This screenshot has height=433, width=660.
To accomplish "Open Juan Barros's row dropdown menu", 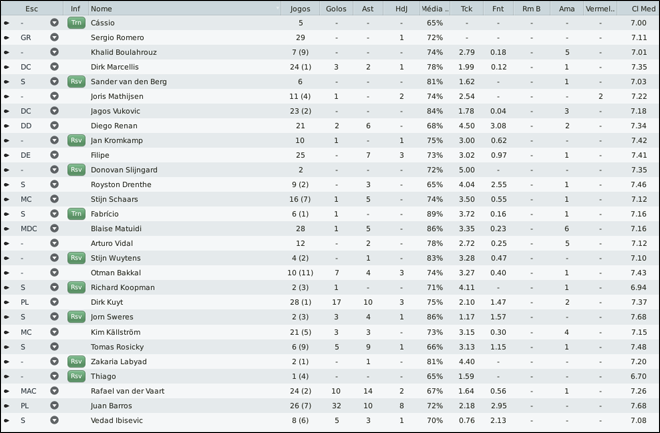I will pos(54,405).
